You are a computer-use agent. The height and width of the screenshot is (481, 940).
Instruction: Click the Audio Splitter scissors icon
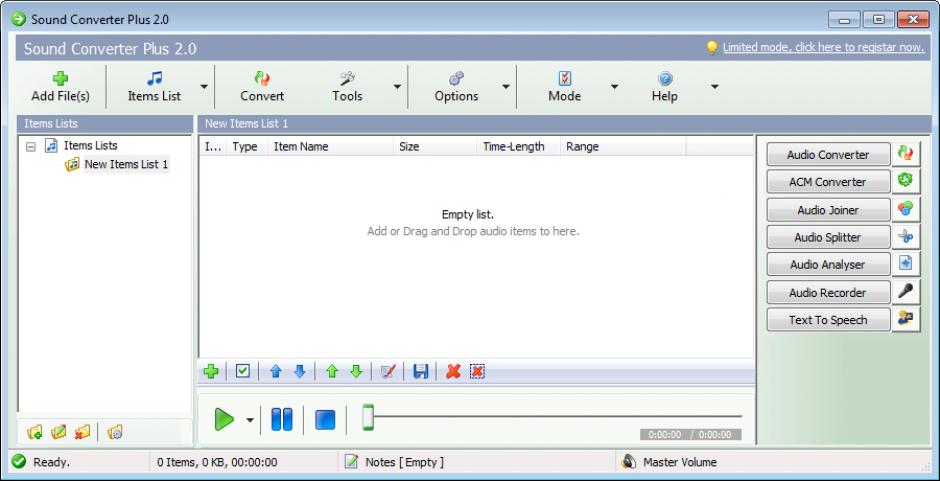point(905,237)
